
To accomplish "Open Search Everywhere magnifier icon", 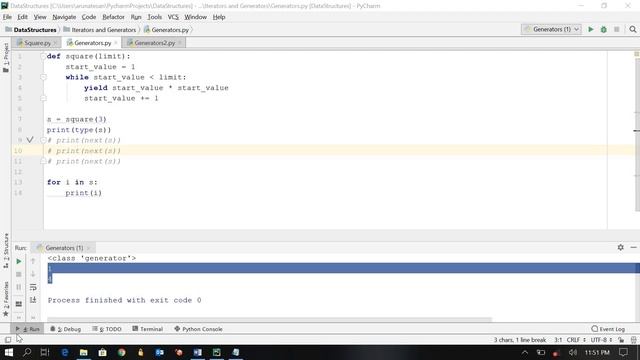I will pos(633,29).
